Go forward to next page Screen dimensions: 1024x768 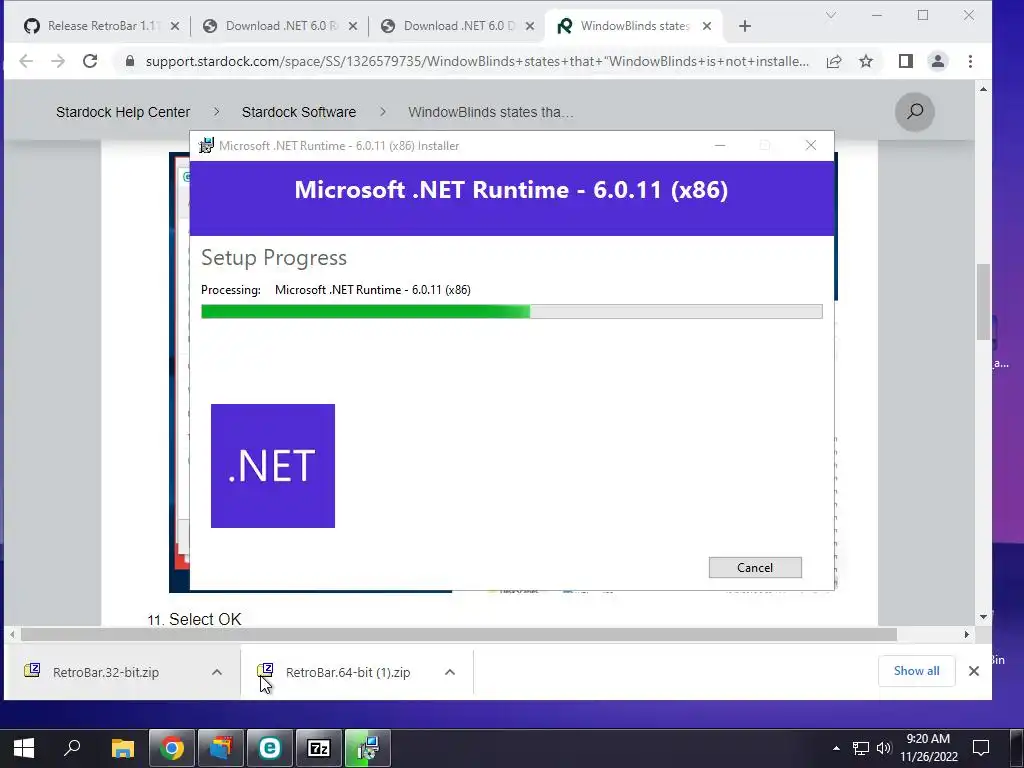coord(58,61)
